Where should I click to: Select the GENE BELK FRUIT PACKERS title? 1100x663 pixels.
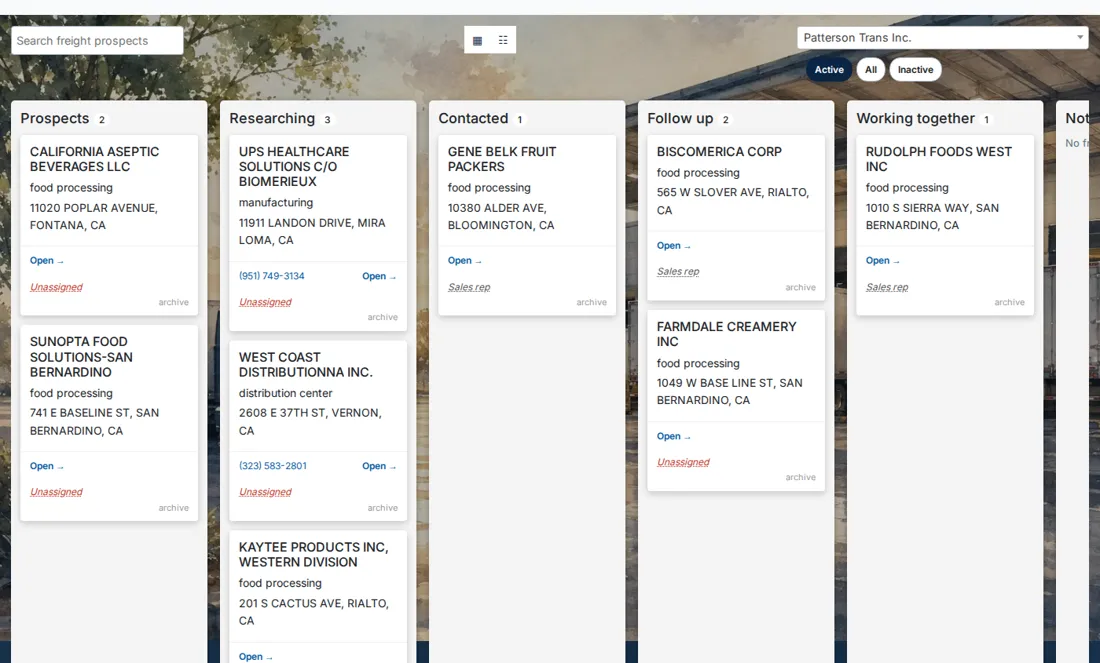pos(502,159)
